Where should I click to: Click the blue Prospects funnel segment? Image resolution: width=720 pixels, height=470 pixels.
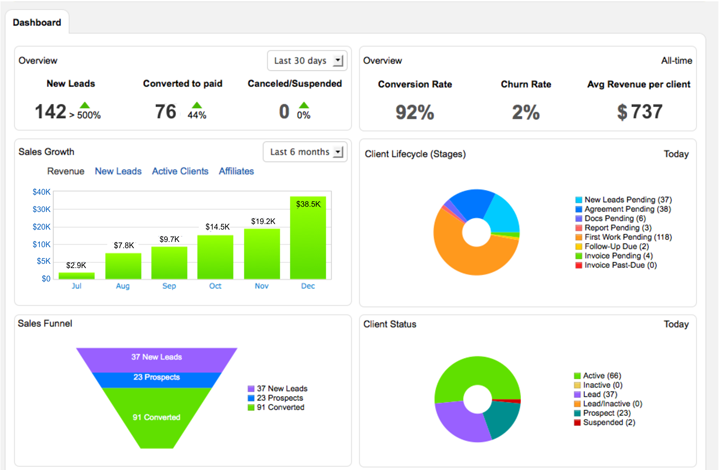(156, 379)
